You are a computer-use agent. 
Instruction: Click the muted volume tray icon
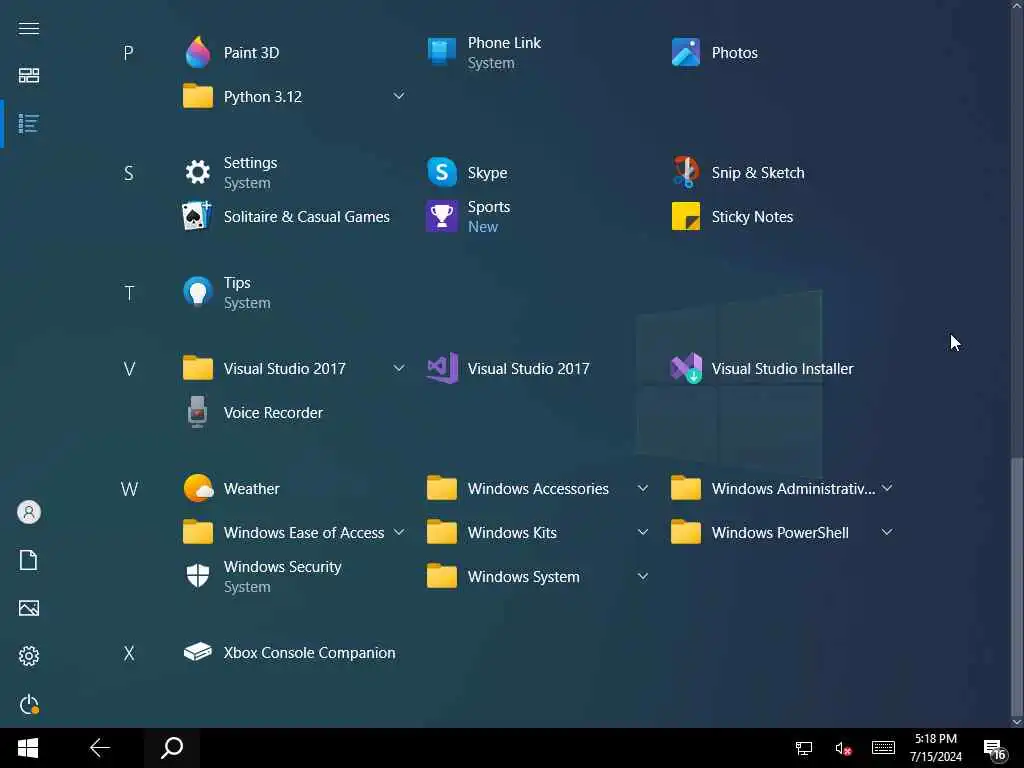[843, 748]
